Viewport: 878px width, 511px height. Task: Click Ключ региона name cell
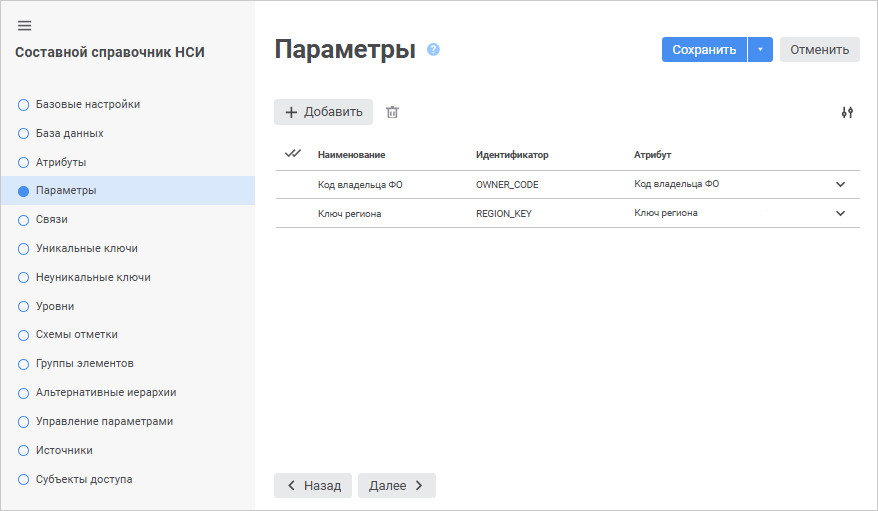coord(349,214)
